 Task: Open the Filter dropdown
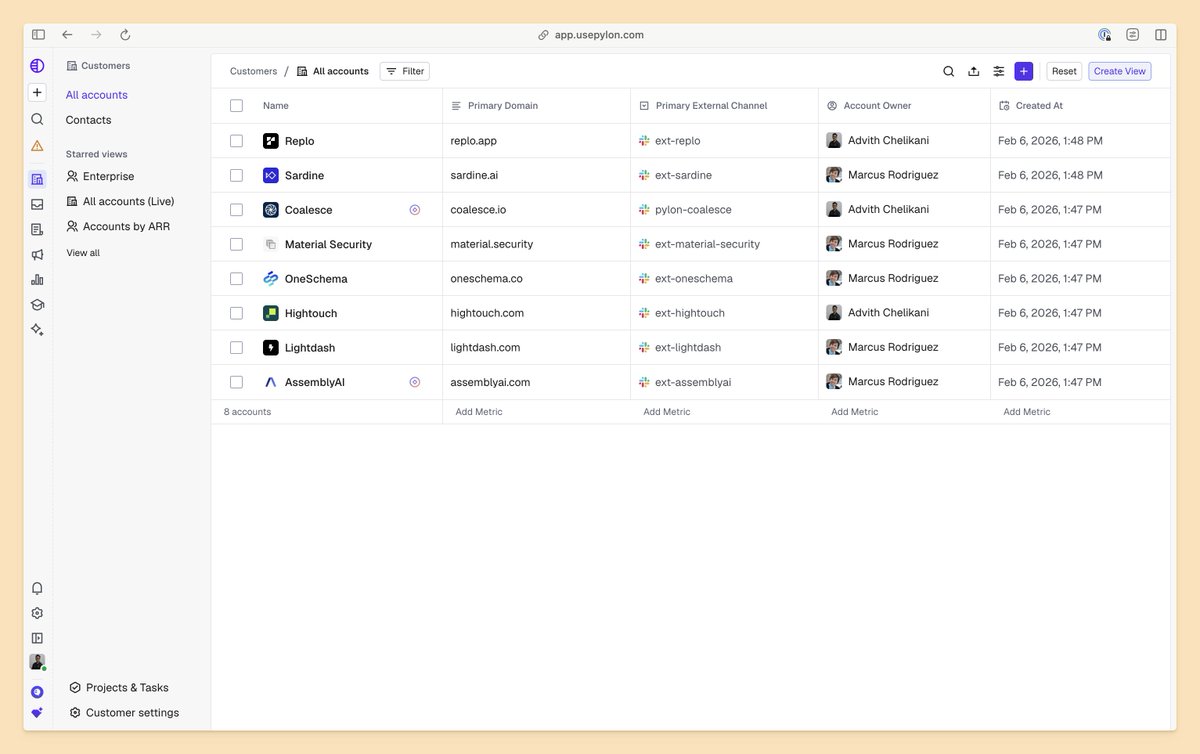click(x=404, y=71)
